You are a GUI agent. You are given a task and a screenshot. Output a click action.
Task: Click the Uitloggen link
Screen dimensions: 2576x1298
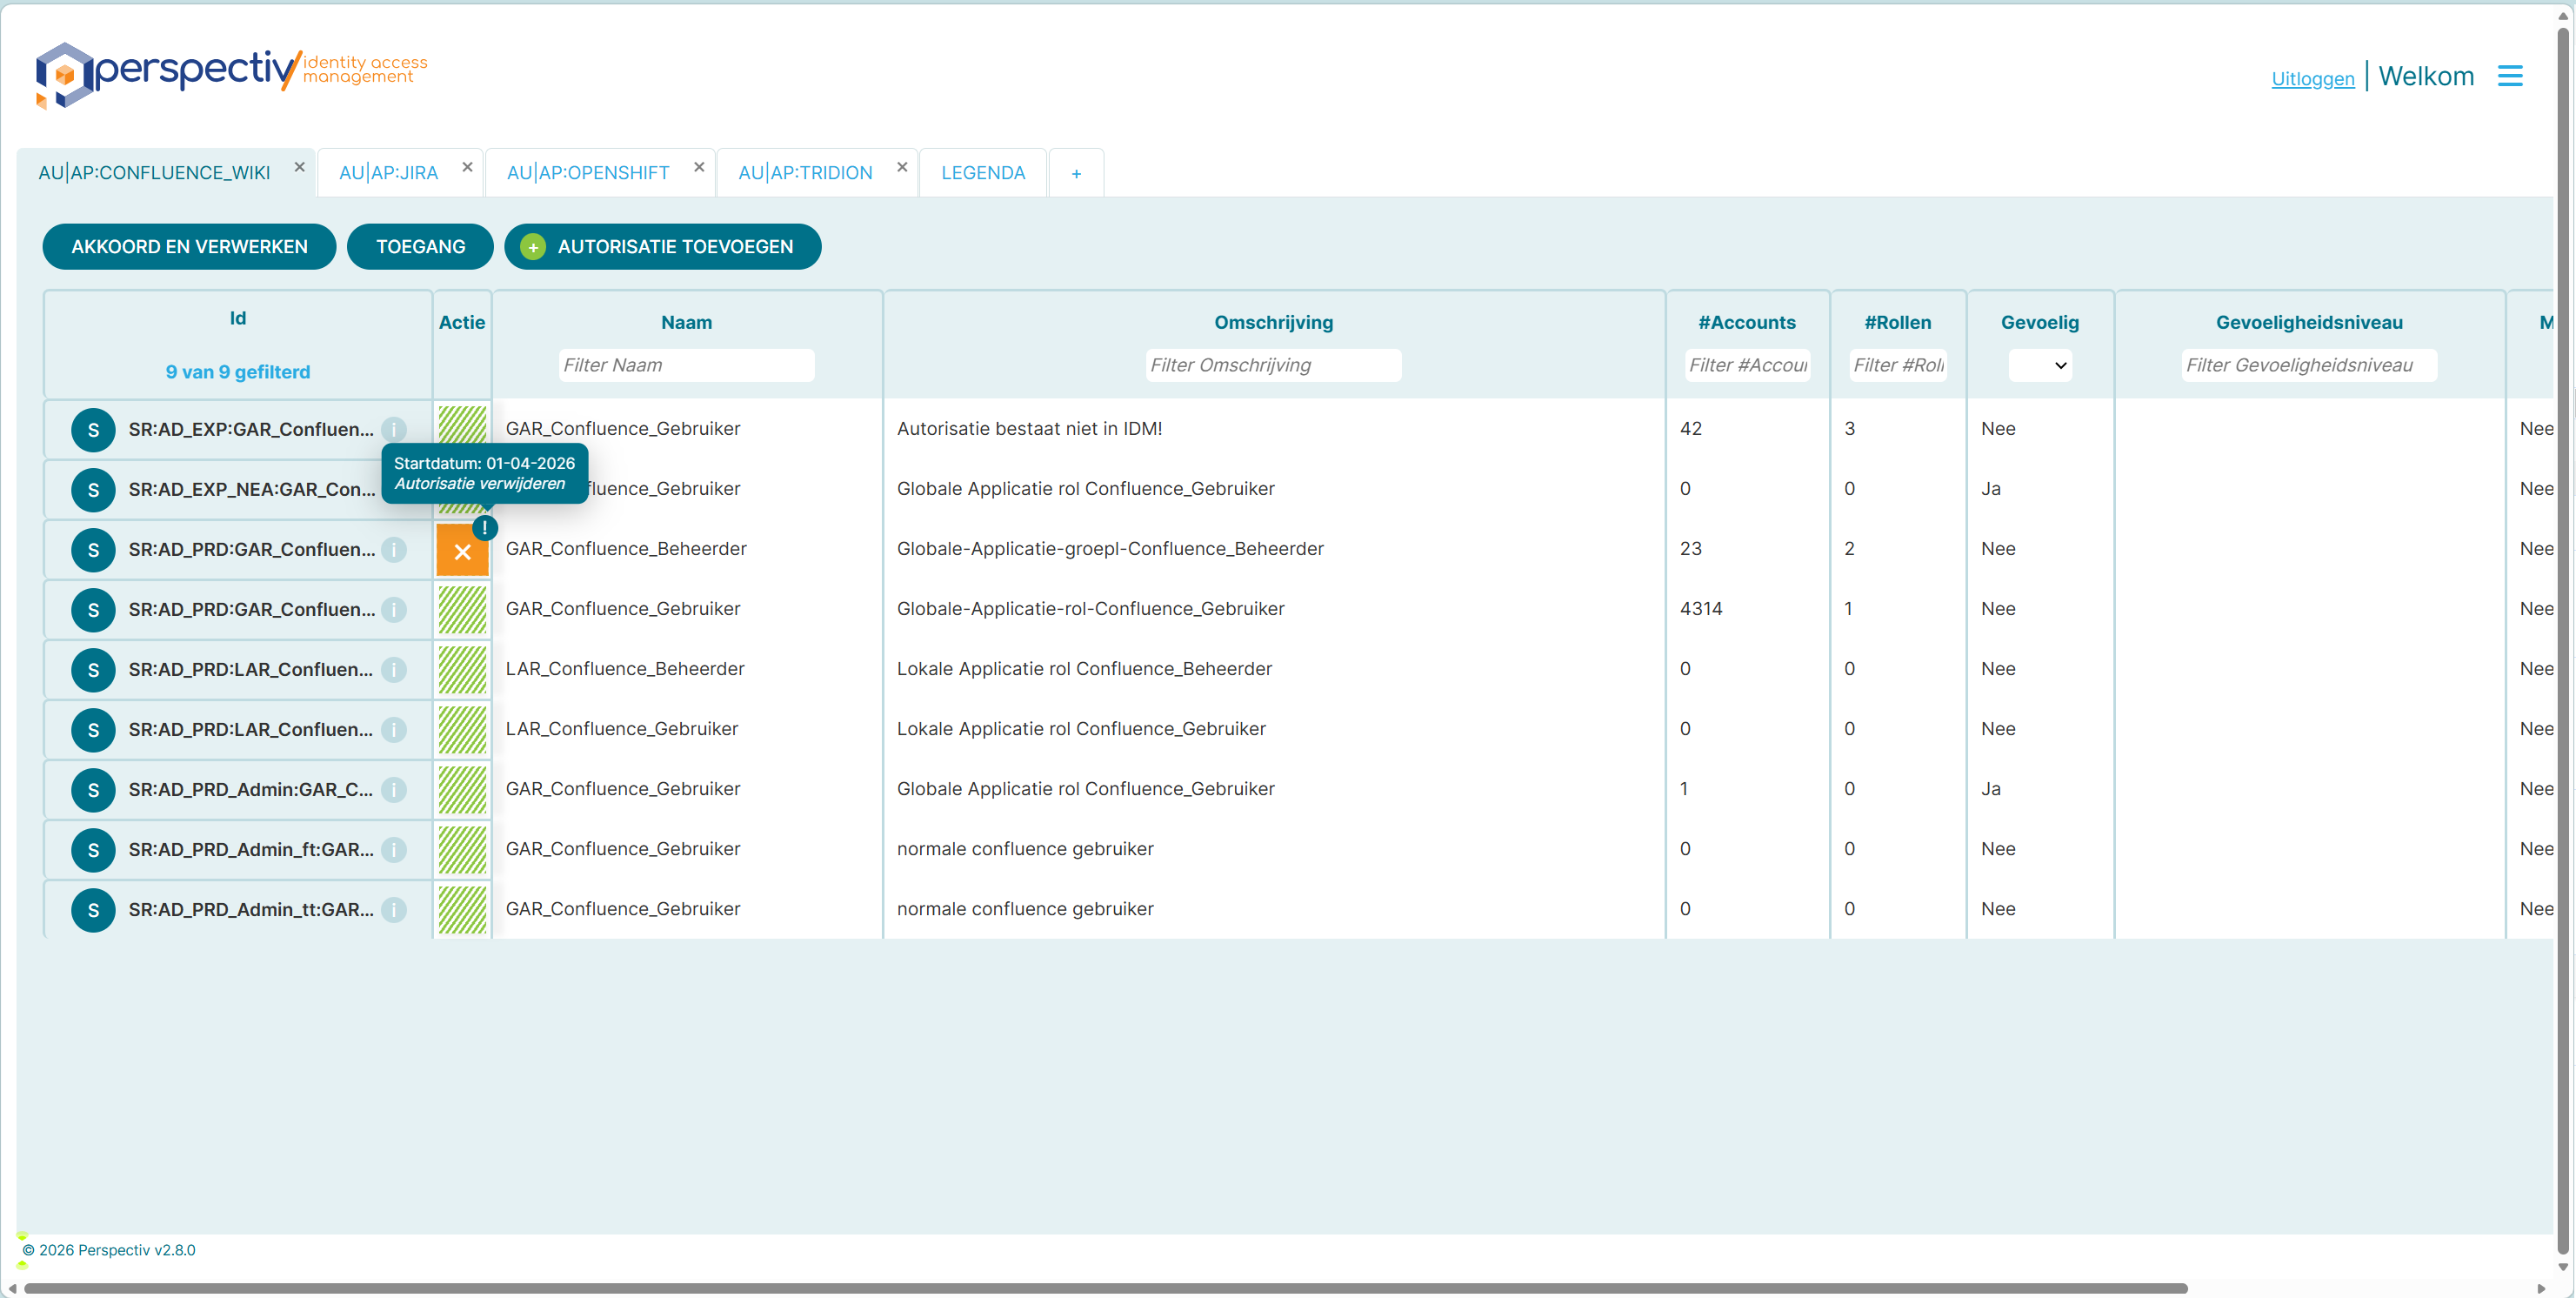pos(2312,79)
